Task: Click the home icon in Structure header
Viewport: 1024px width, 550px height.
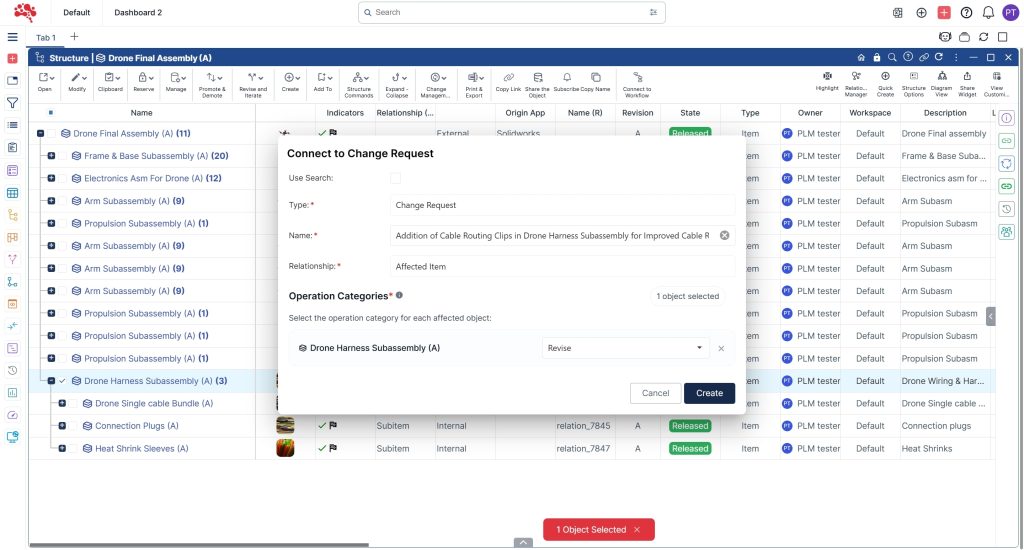Action: [x=861, y=57]
